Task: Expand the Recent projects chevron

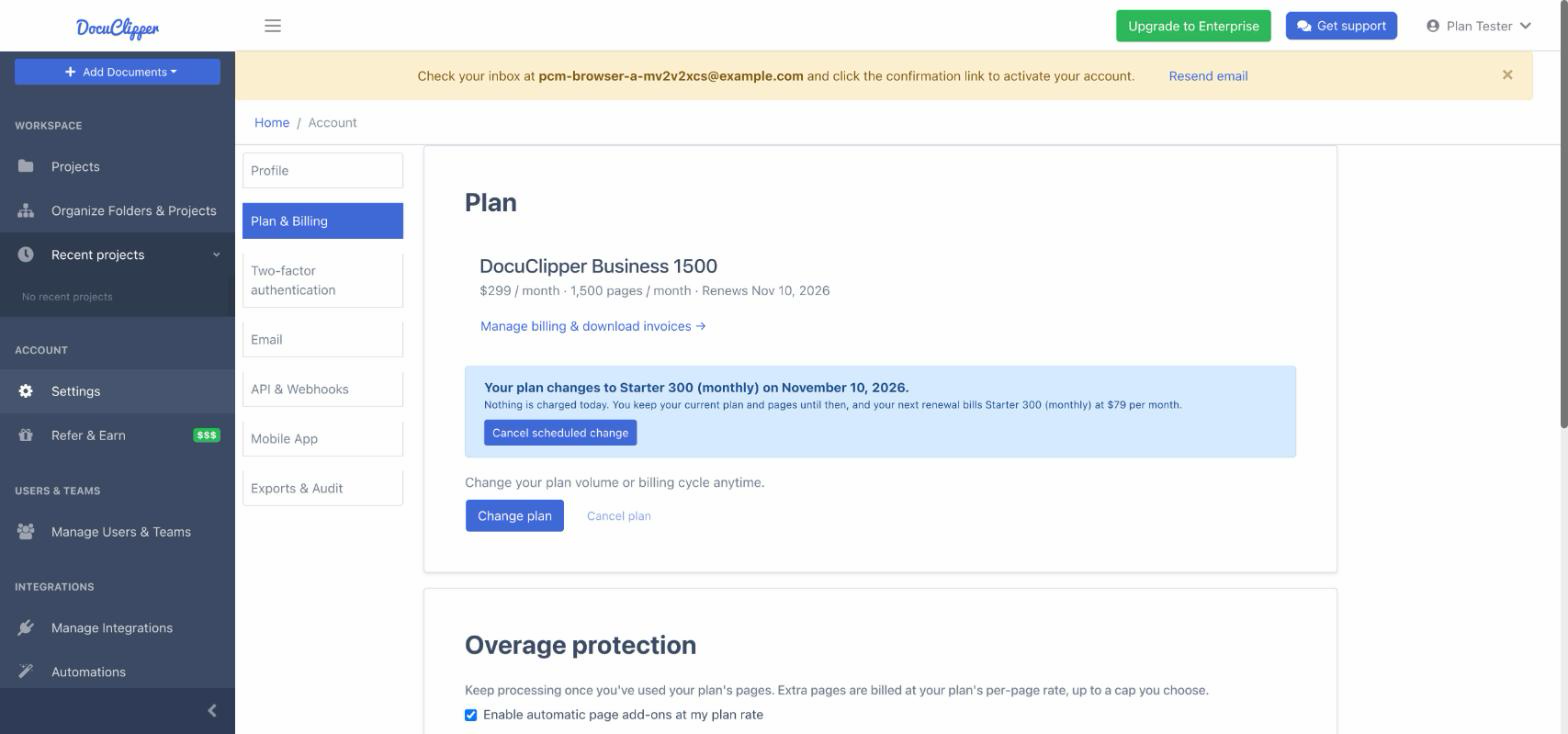Action: pyautogui.click(x=216, y=255)
